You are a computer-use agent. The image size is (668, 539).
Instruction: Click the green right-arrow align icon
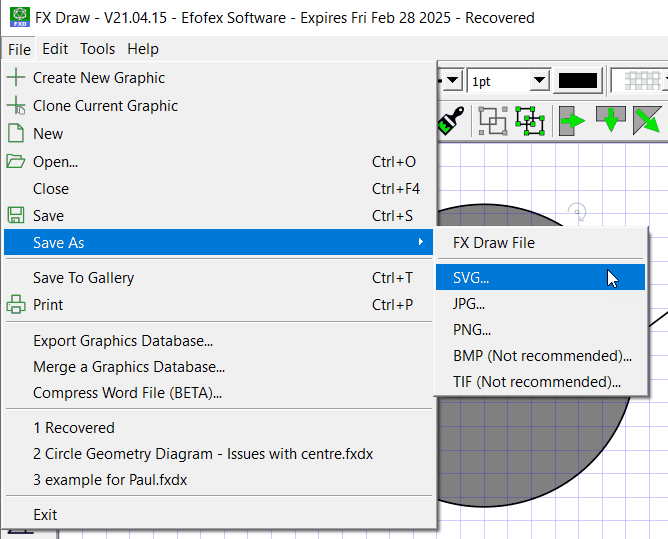point(572,121)
